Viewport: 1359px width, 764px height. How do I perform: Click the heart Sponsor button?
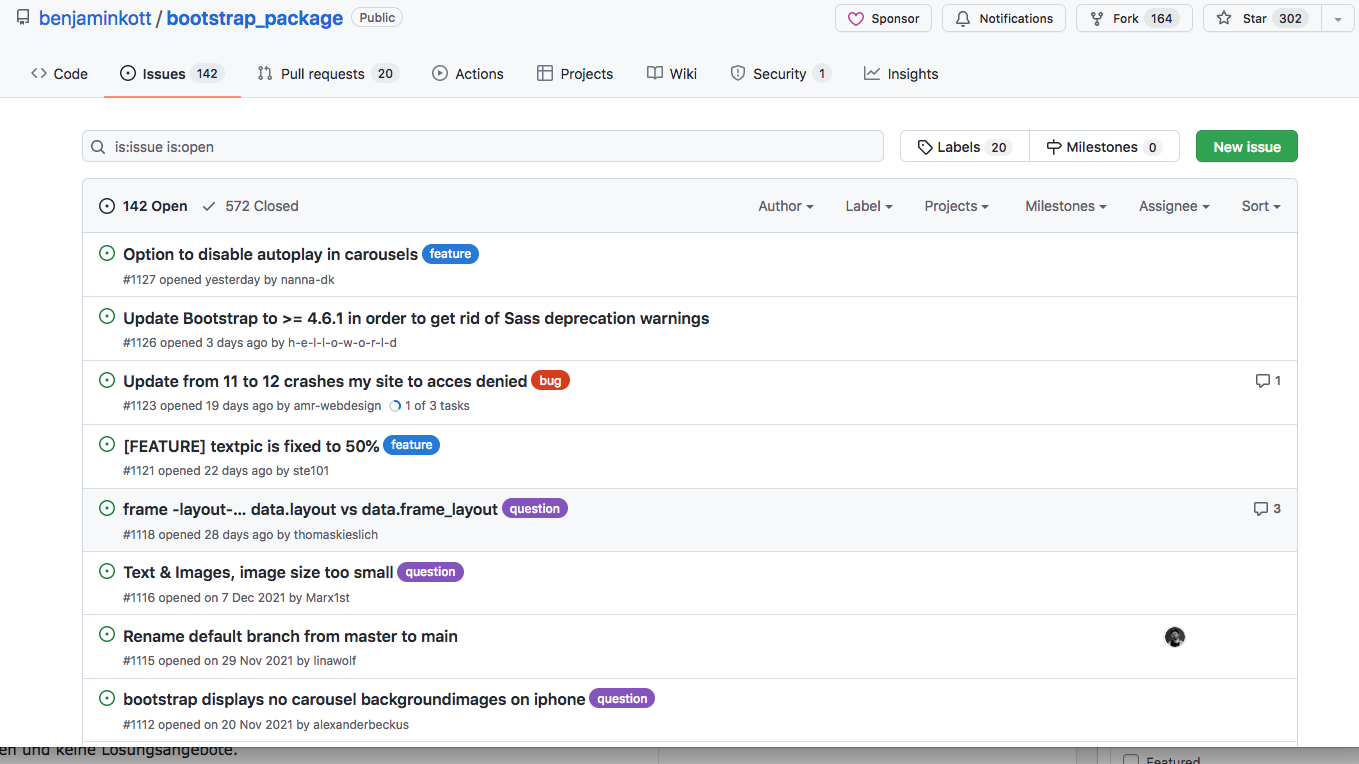click(883, 19)
